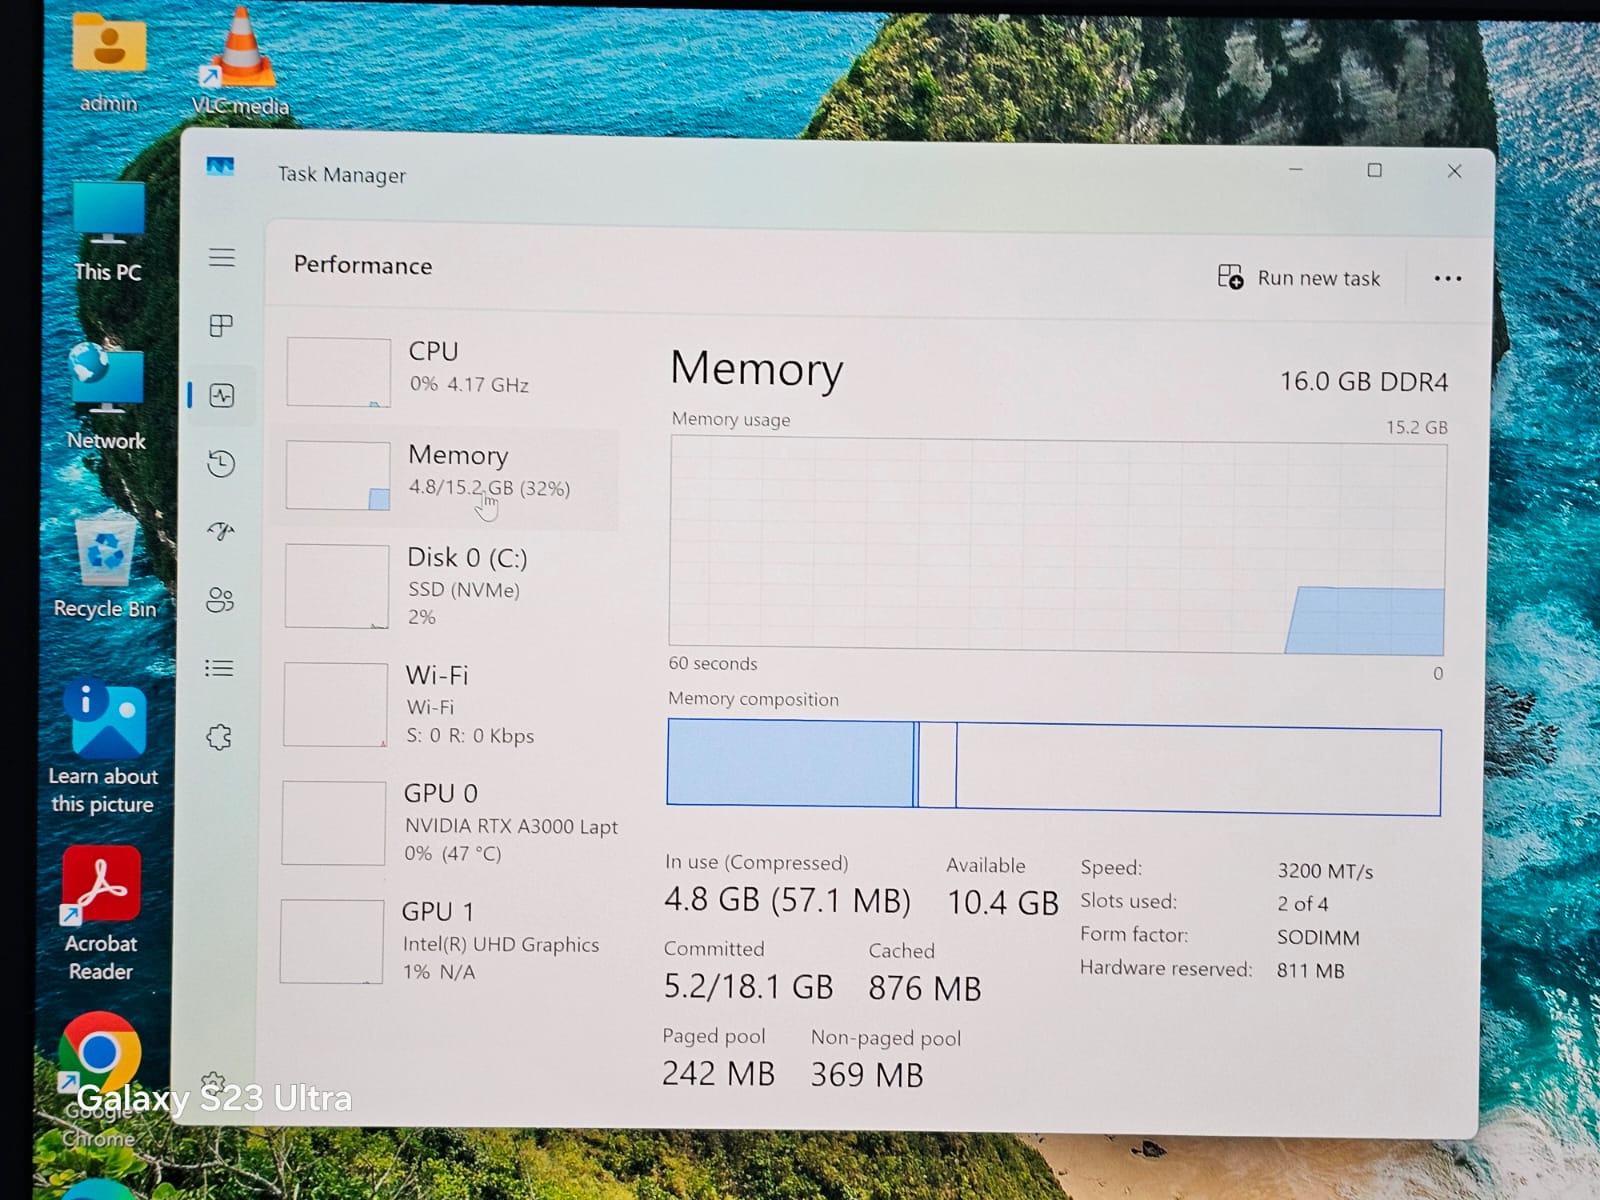1600x1200 pixels.
Task: Click Learn about this picture desktop icon
Action: tap(103, 747)
